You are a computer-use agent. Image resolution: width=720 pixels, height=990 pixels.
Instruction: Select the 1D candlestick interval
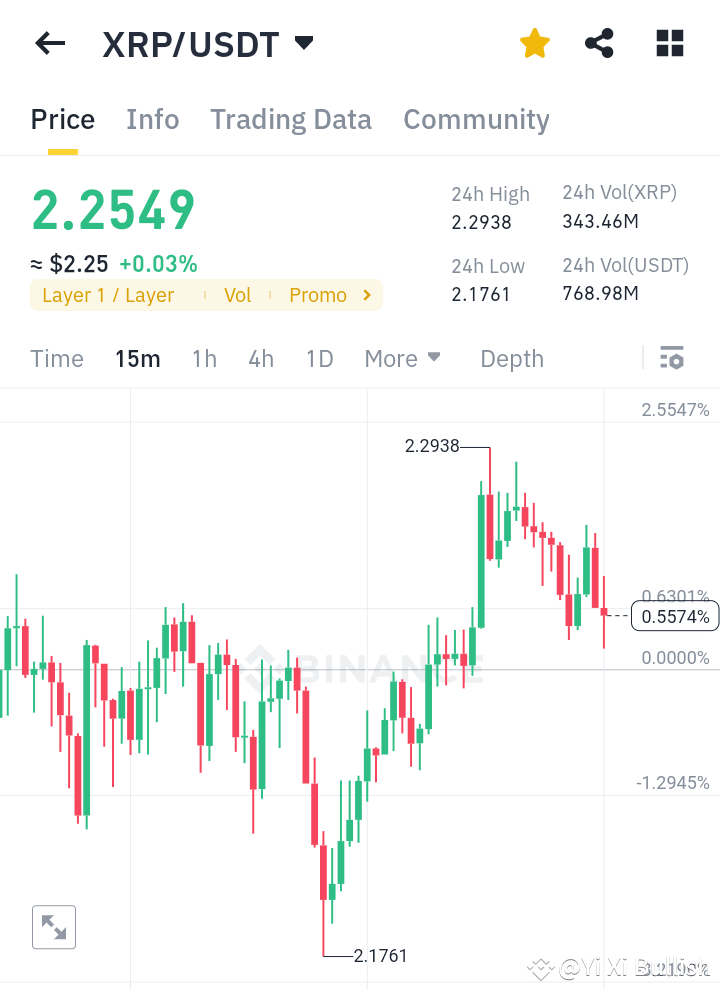[x=319, y=358]
